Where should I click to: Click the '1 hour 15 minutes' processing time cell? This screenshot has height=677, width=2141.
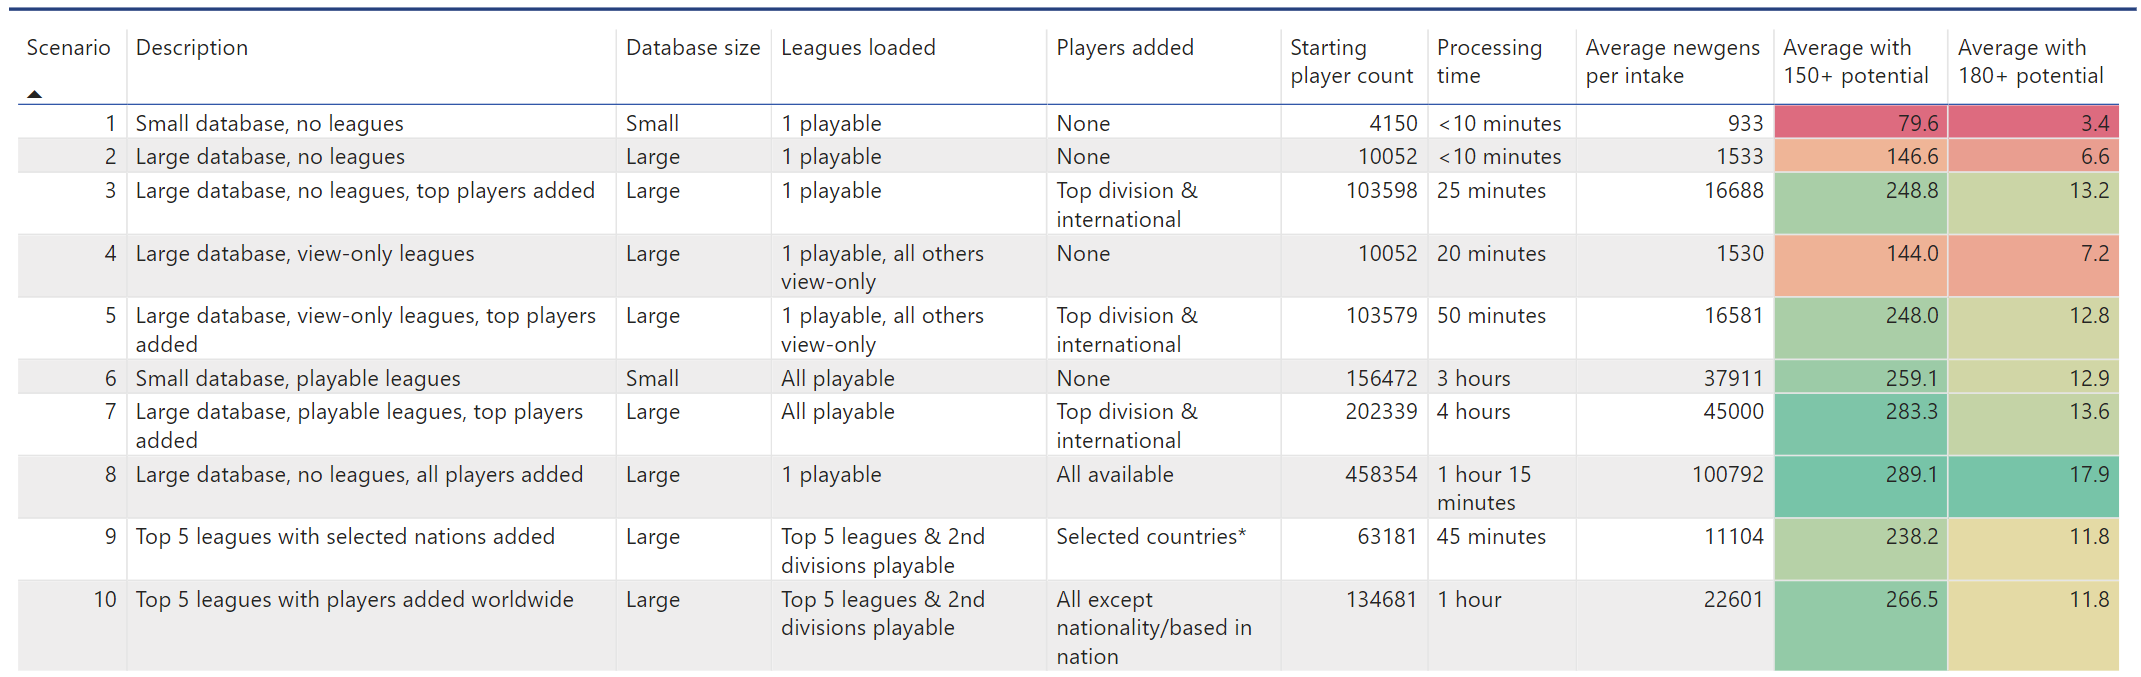coord(1484,488)
